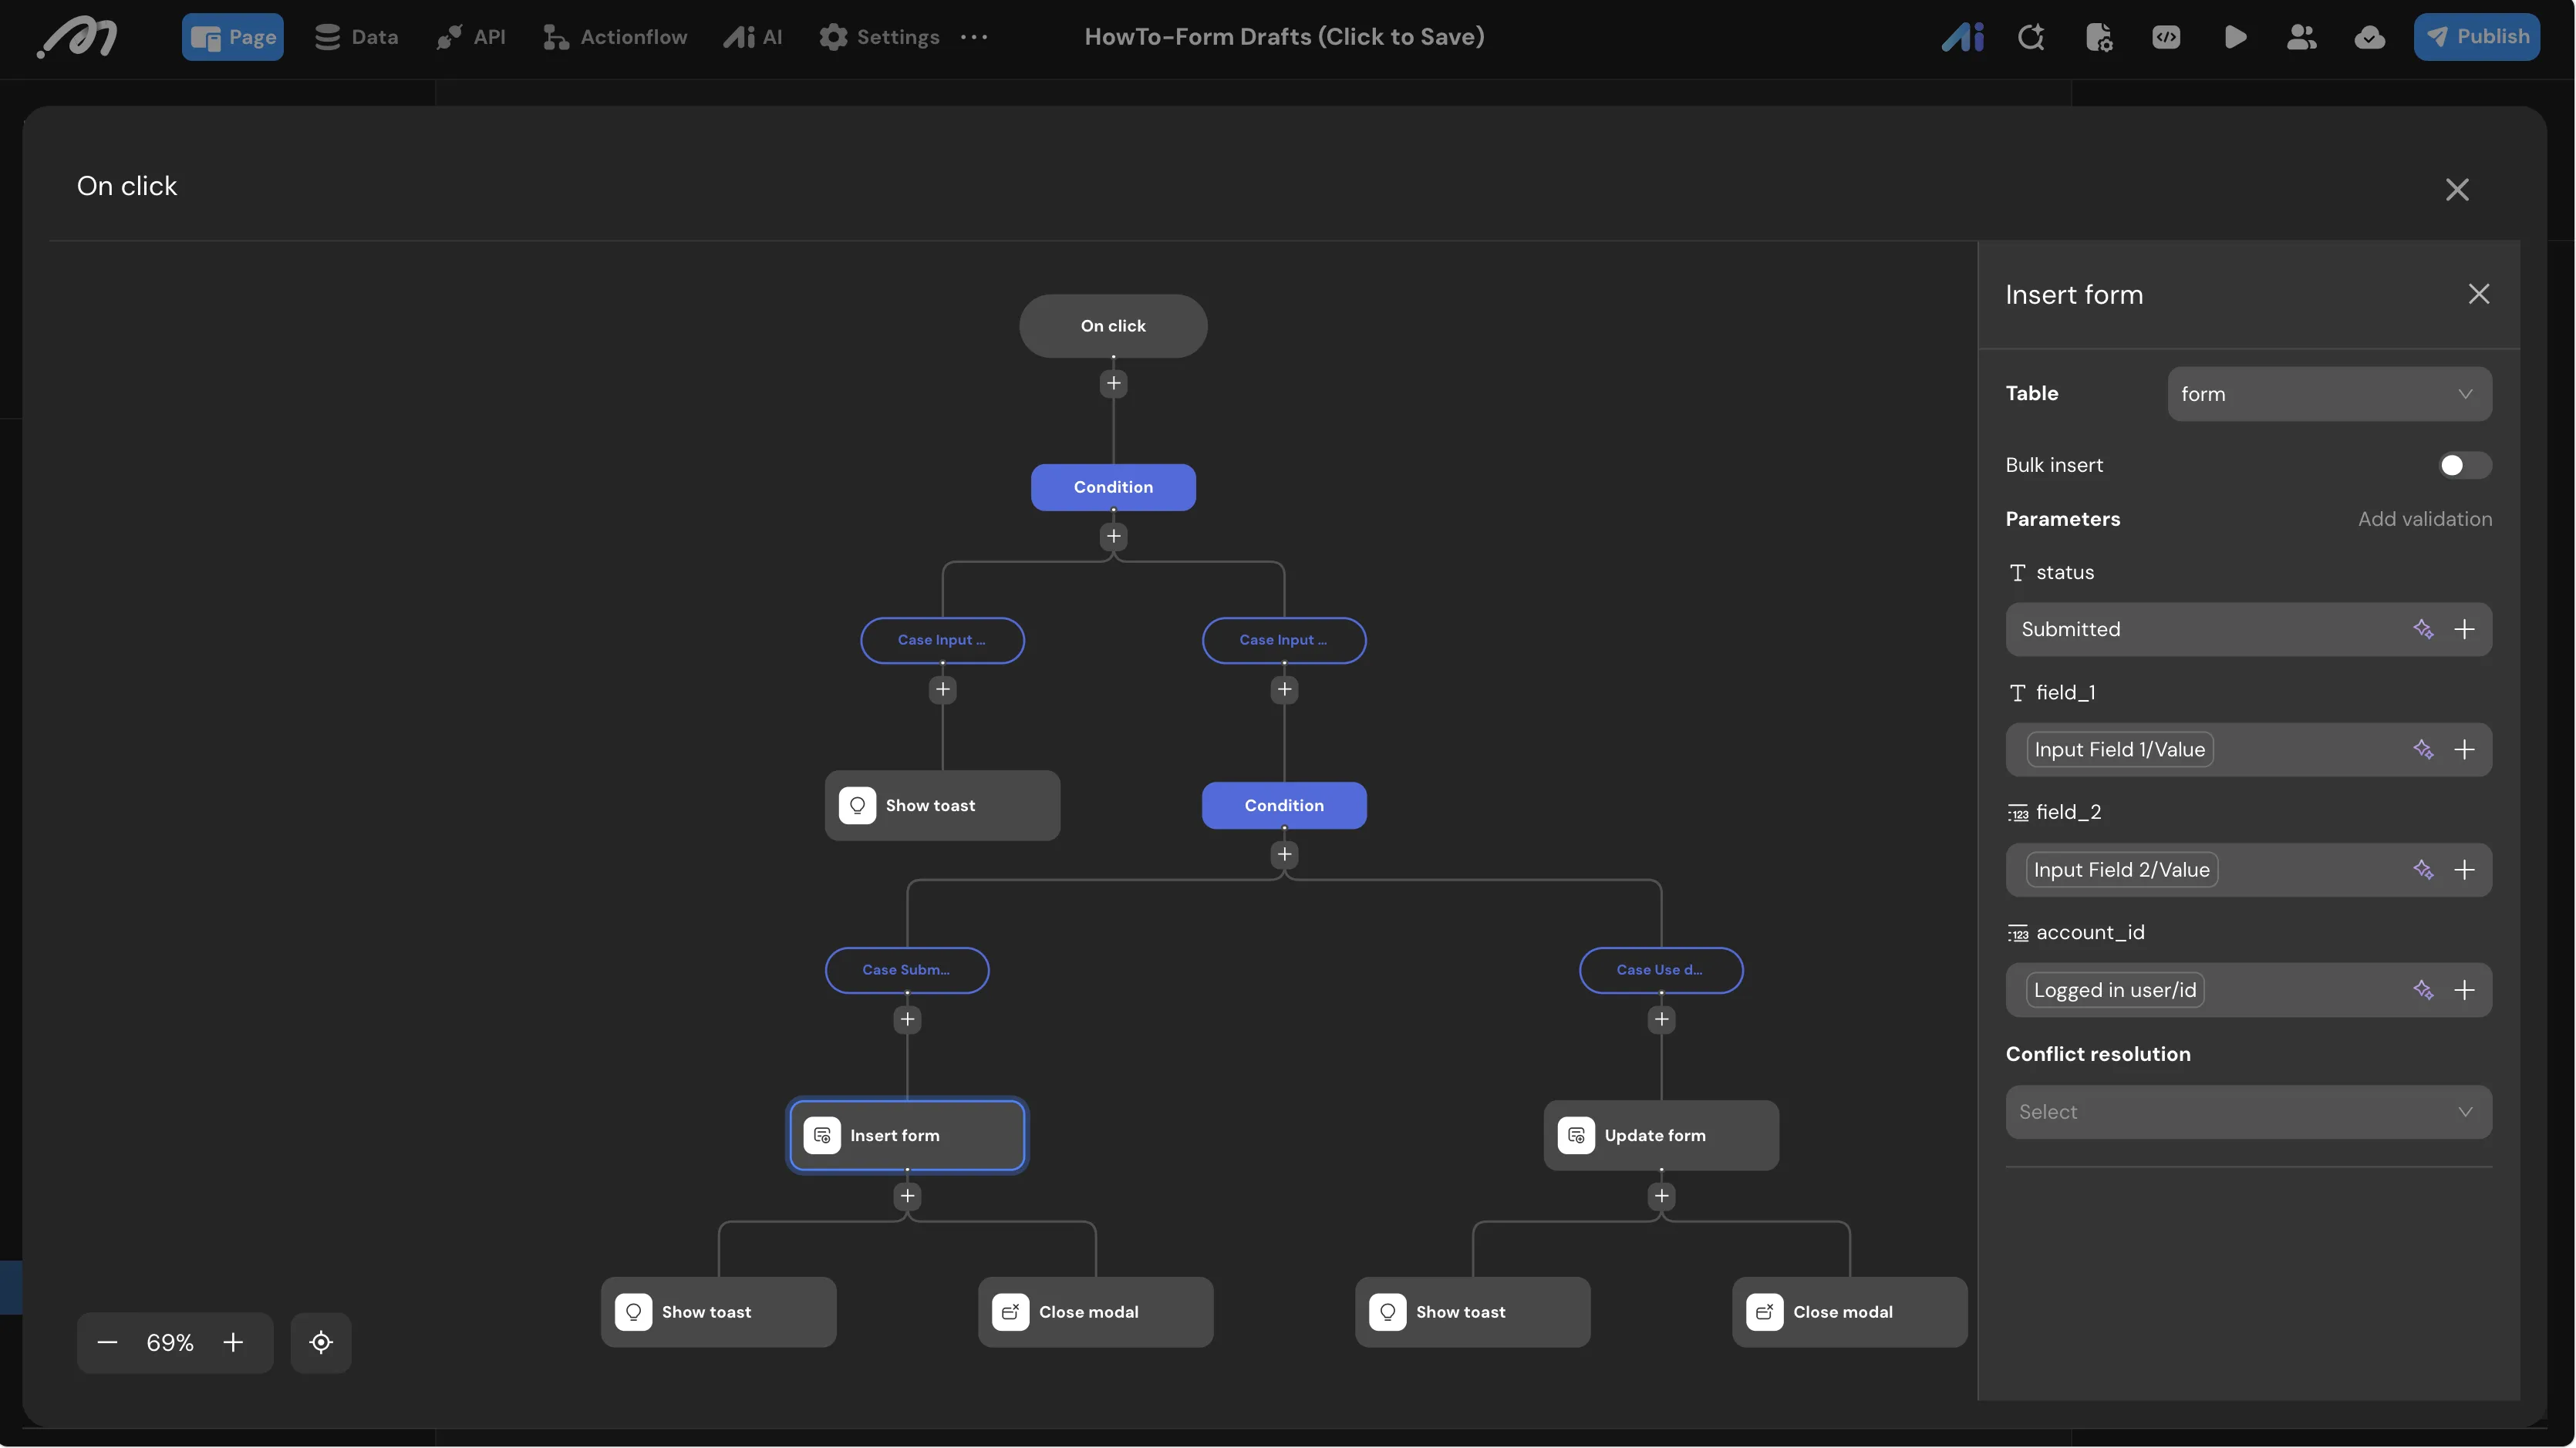This screenshot has width=2576, height=1448.
Task: Add a node below On click trigger
Action: tap(1113, 384)
